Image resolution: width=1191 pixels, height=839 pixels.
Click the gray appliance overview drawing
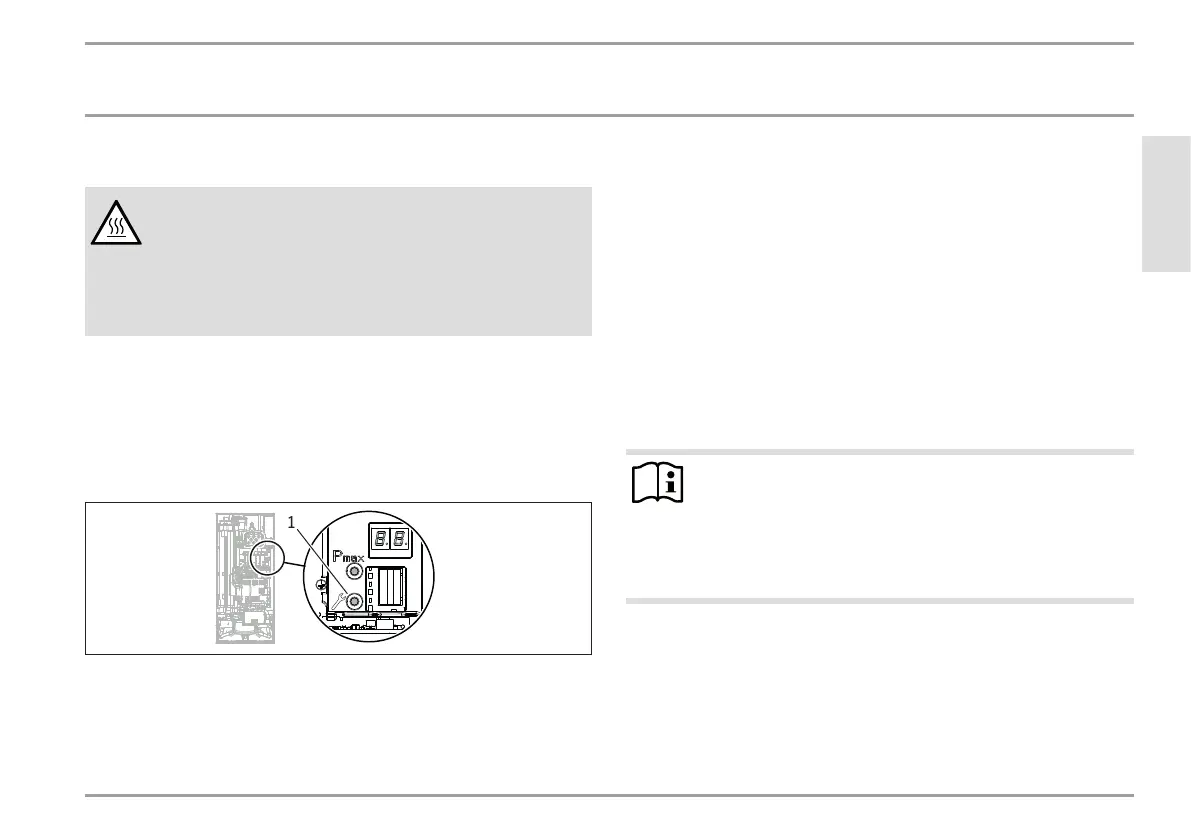tap(245, 578)
